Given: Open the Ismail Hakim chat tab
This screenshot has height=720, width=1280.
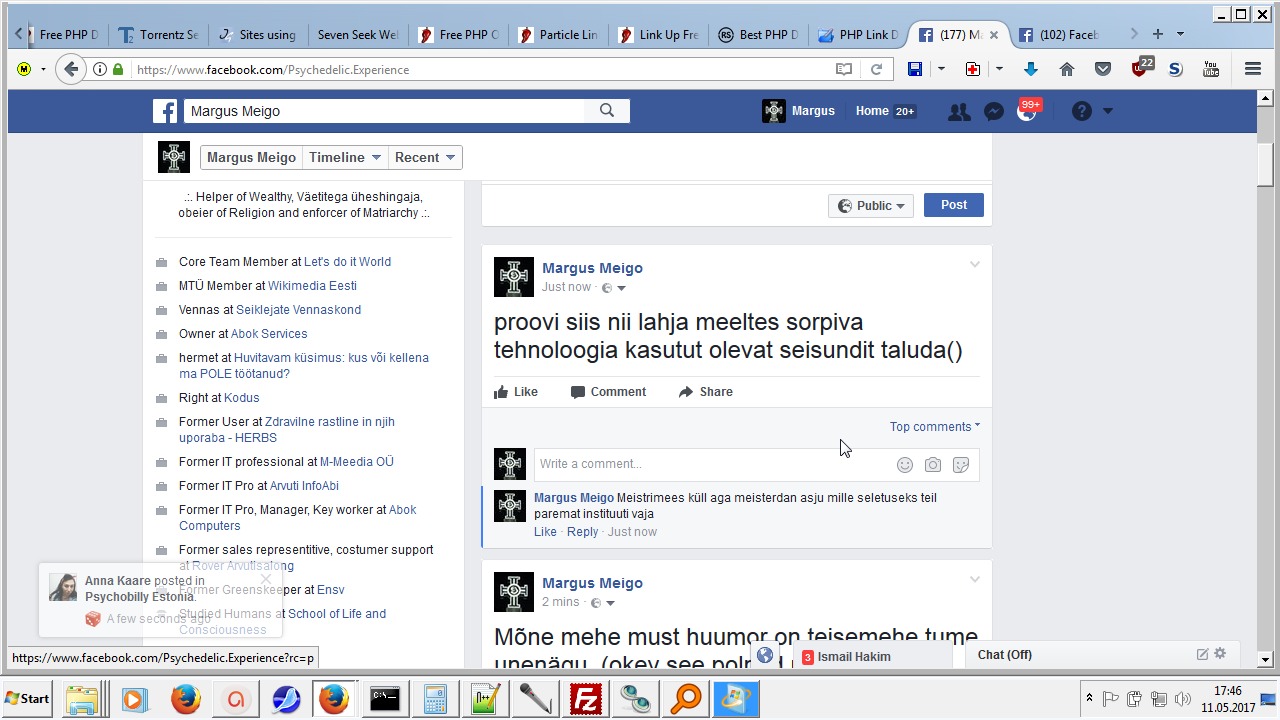Looking at the screenshot, I should pos(872,656).
